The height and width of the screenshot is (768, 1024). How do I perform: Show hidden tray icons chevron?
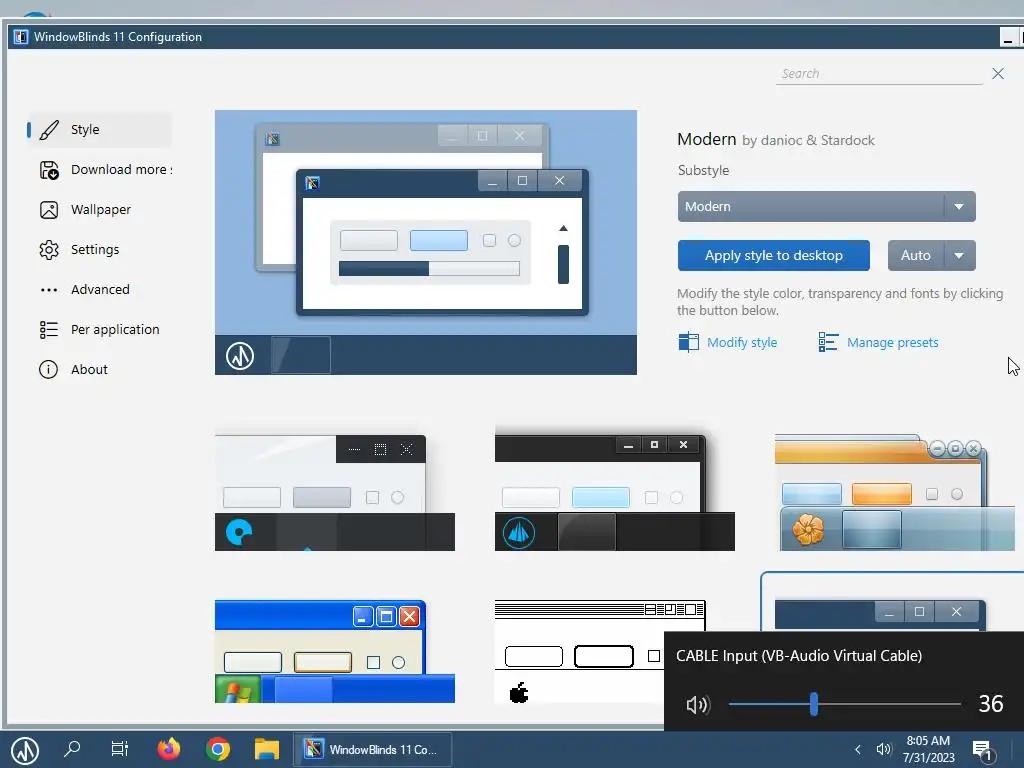(x=857, y=750)
